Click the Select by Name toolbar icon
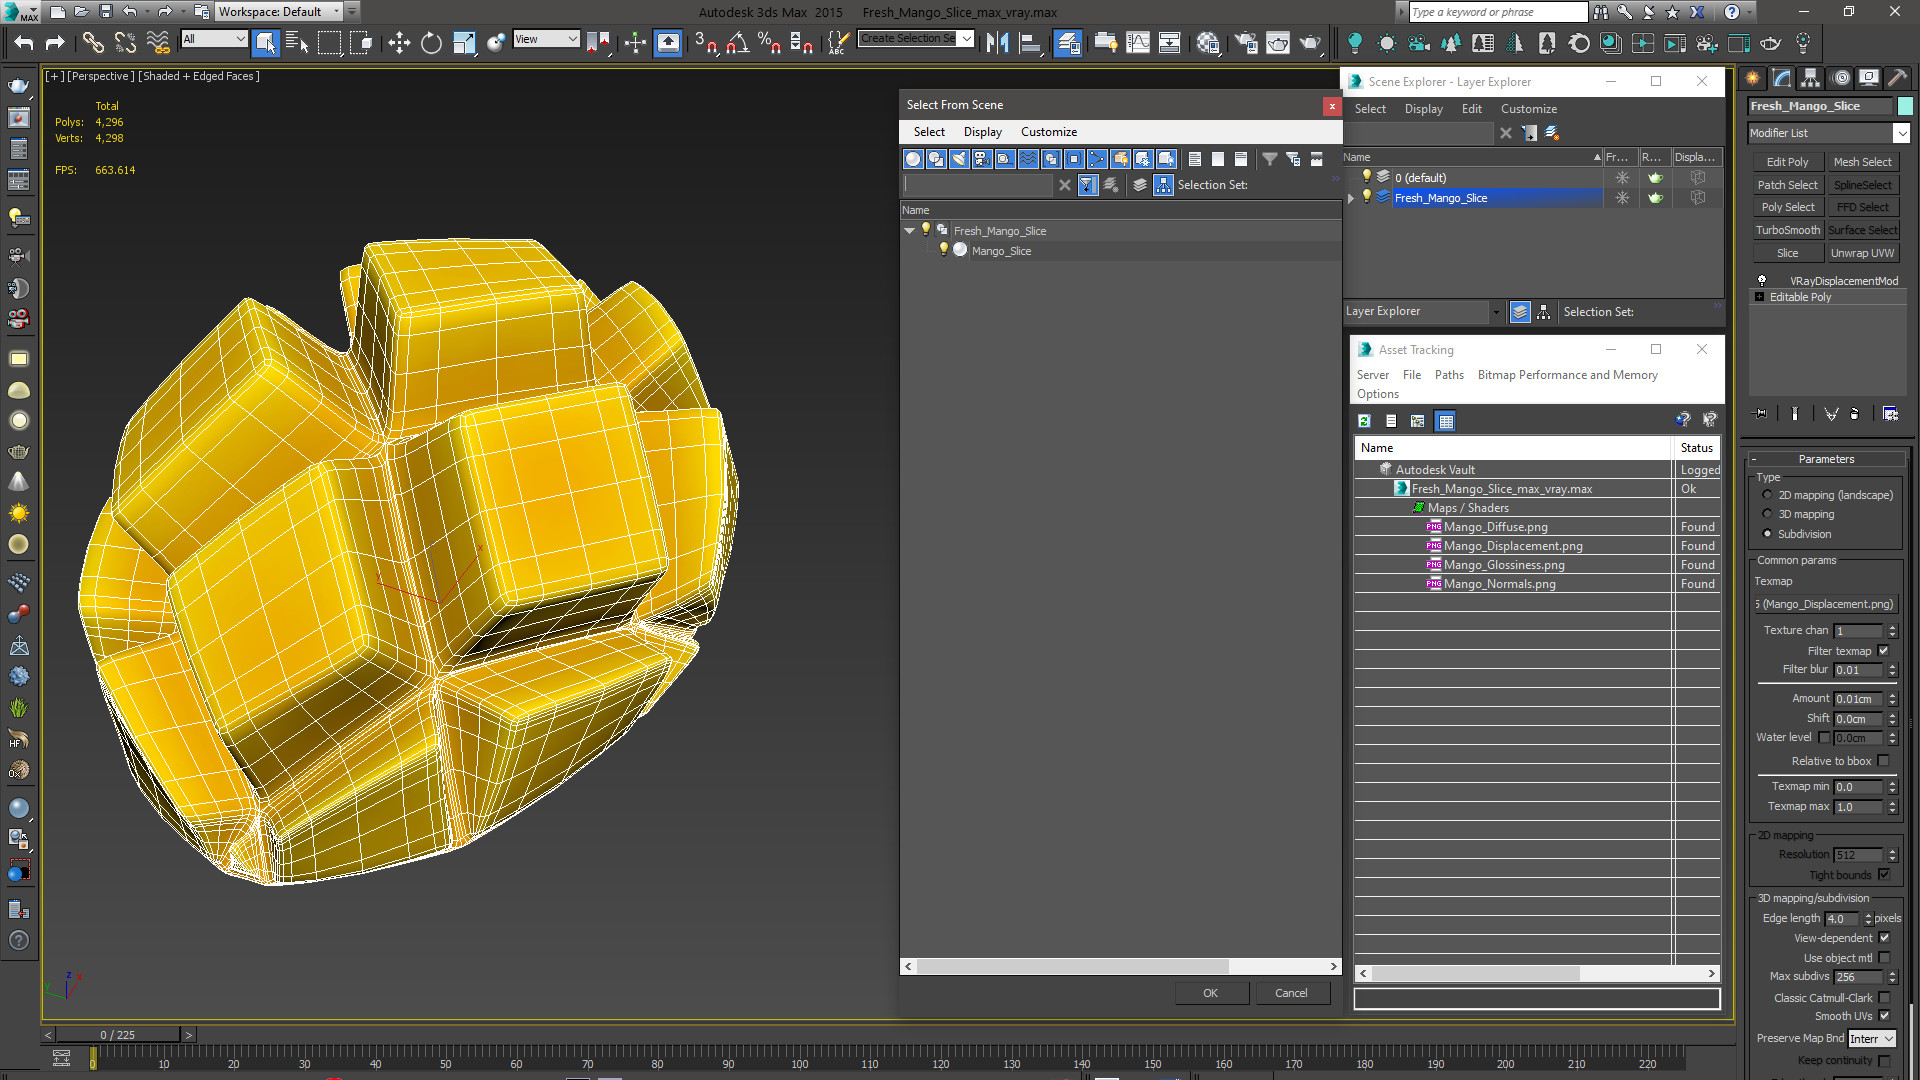1920x1080 pixels. point(297,43)
